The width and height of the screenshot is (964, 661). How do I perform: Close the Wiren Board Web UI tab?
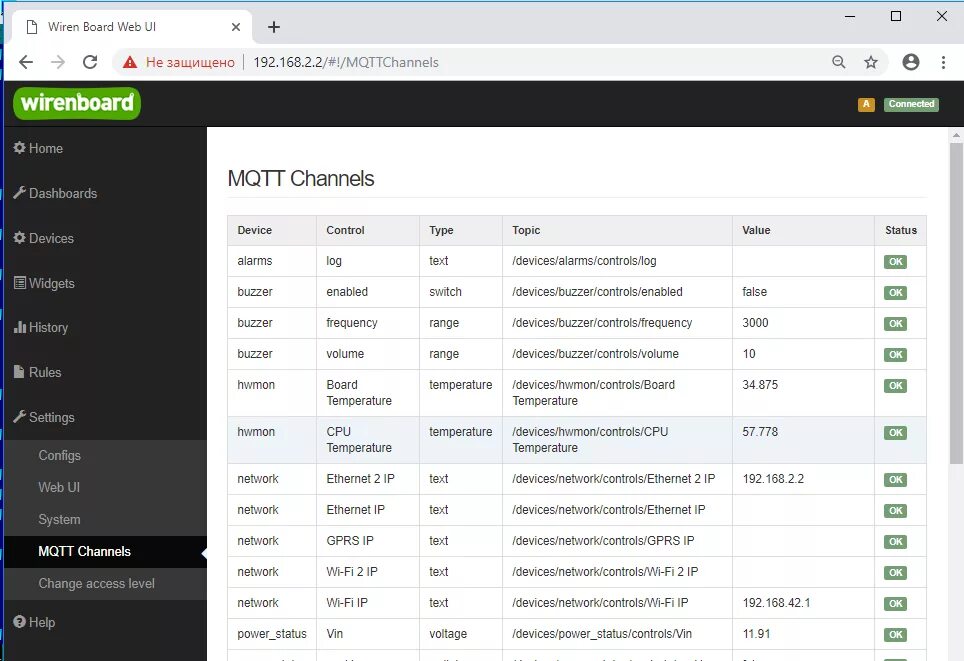[x=236, y=27]
